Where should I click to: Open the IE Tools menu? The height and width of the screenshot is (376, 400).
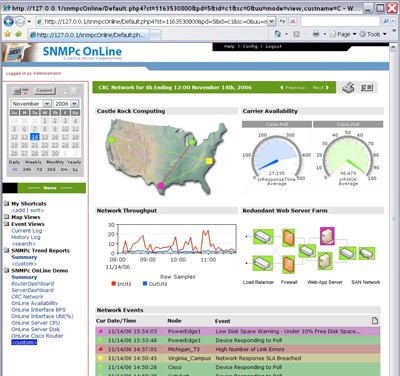[x=373, y=34]
